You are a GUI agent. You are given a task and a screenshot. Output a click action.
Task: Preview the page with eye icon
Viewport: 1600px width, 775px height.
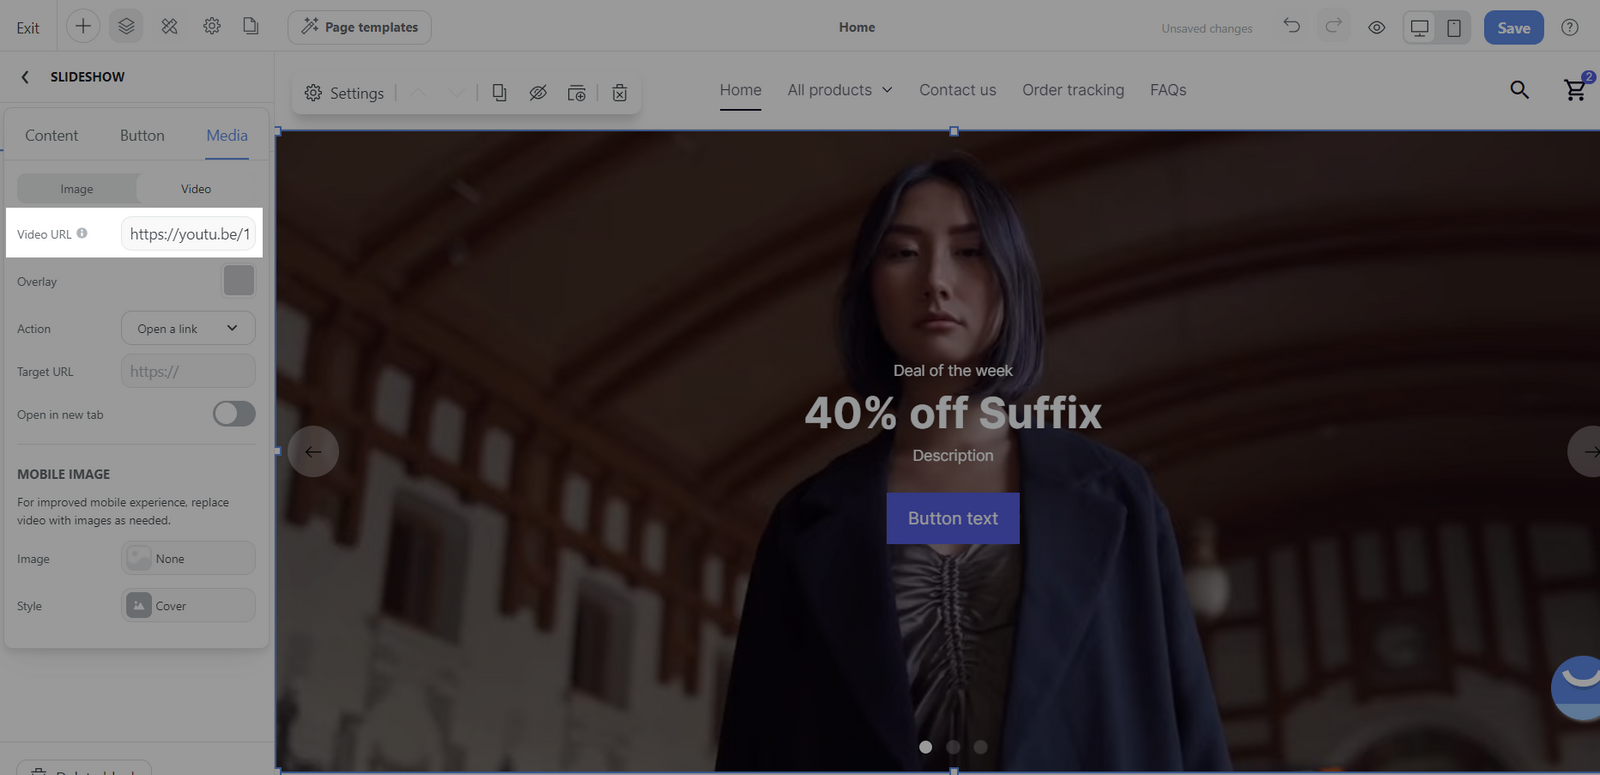point(1377,28)
